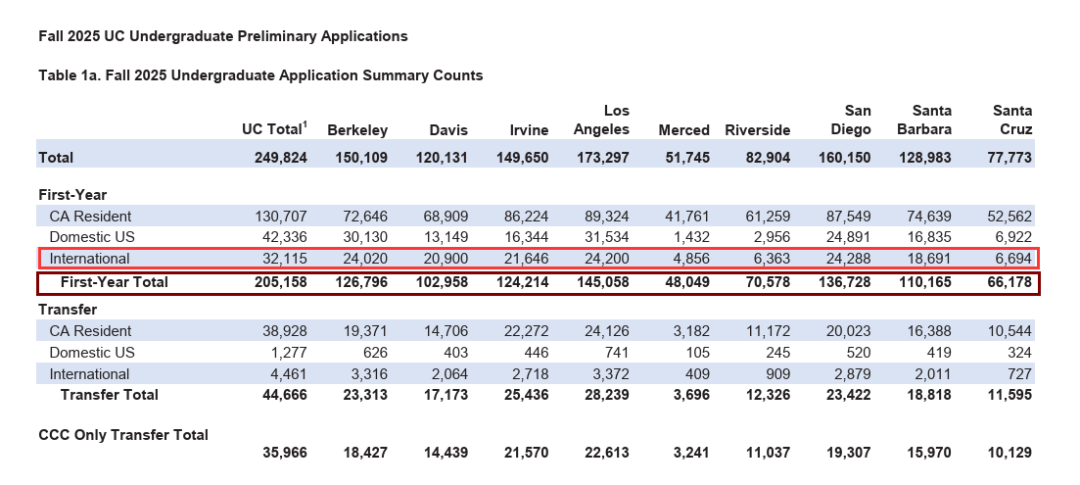The height and width of the screenshot is (485, 1080).
Task: Click Transfer CA Resident value 11,172
Action: tap(767, 331)
